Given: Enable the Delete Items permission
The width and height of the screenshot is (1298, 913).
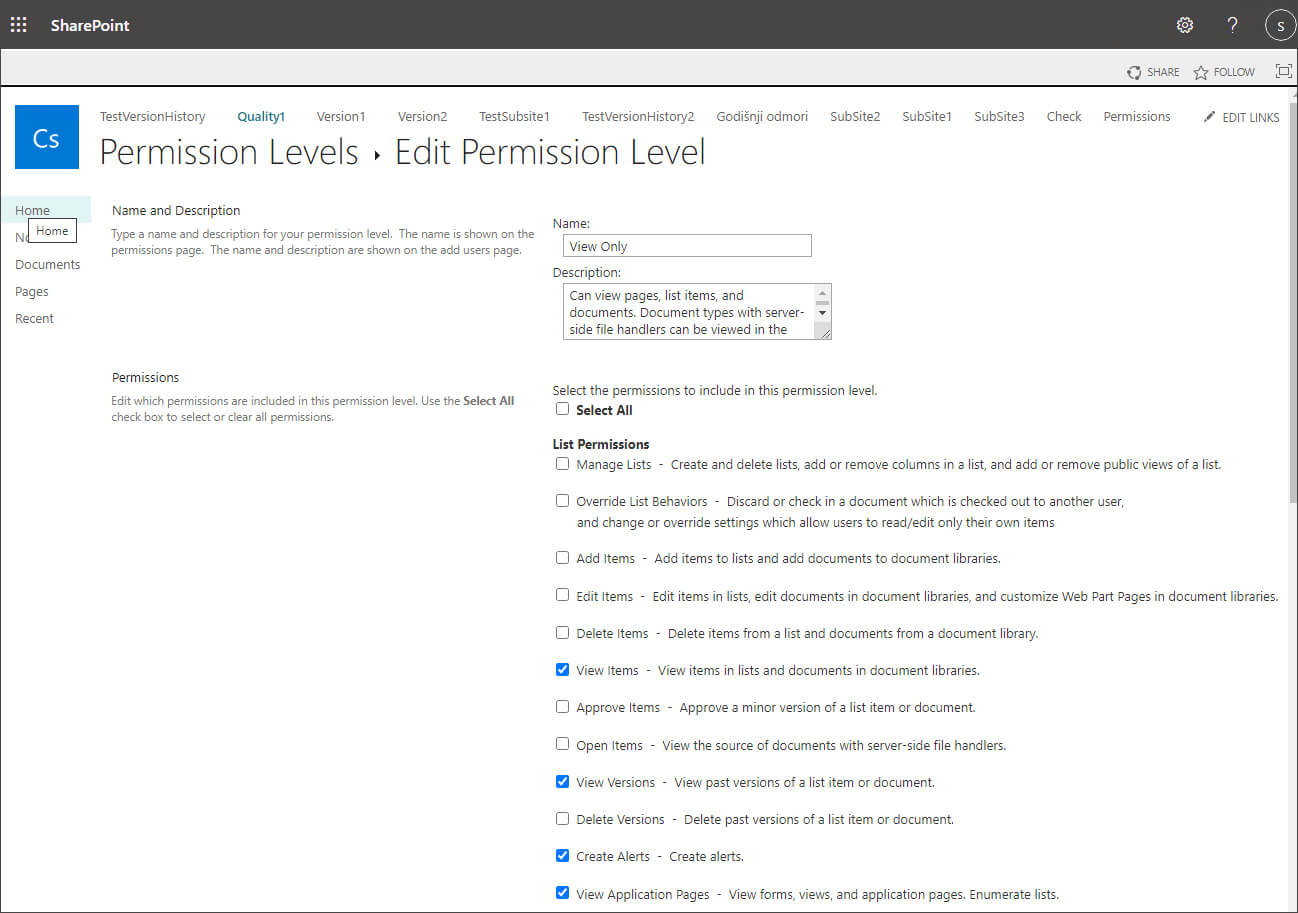Looking at the screenshot, I should click(x=562, y=633).
